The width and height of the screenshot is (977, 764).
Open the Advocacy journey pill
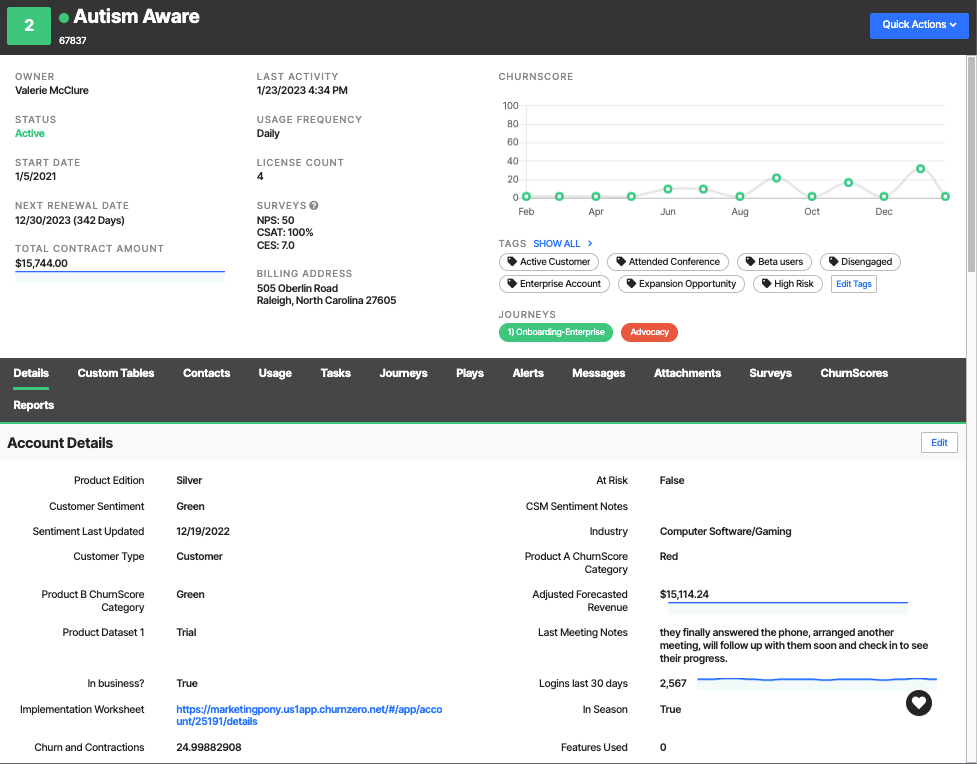[x=649, y=332]
